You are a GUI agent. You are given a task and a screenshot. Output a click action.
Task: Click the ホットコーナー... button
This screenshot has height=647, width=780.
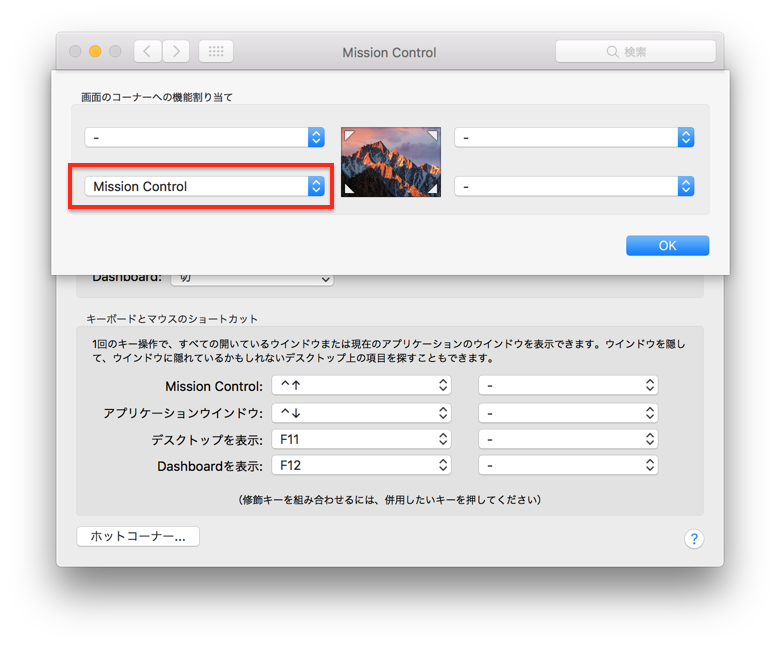pos(138,537)
